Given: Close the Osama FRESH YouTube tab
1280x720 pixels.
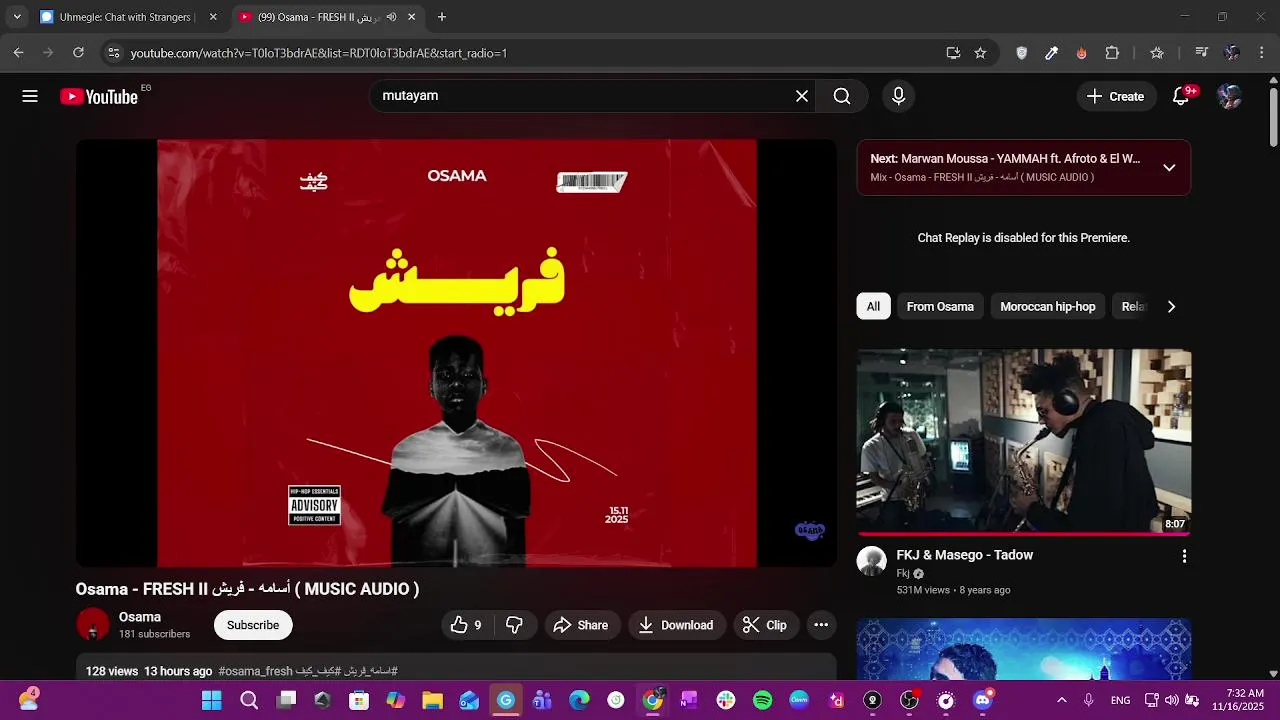Looking at the screenshot, I should tap(411, 17).
